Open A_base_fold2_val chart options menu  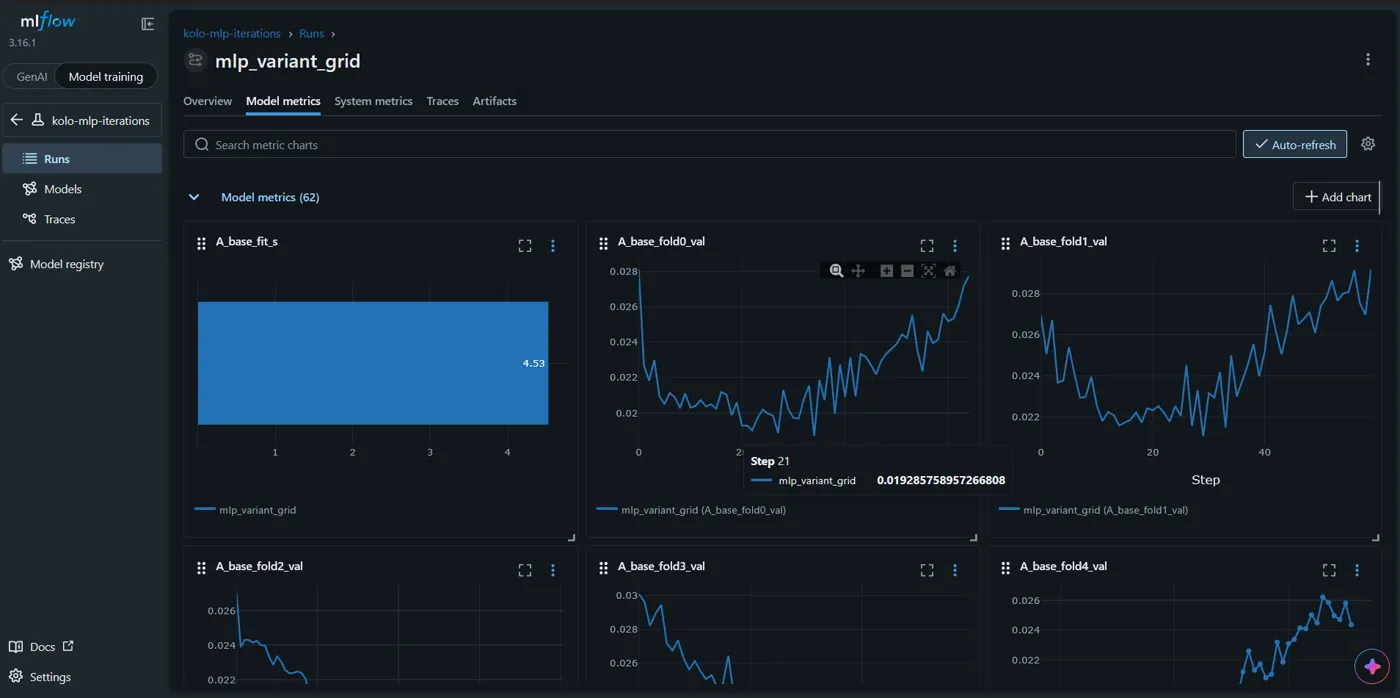tap(553, 570)
